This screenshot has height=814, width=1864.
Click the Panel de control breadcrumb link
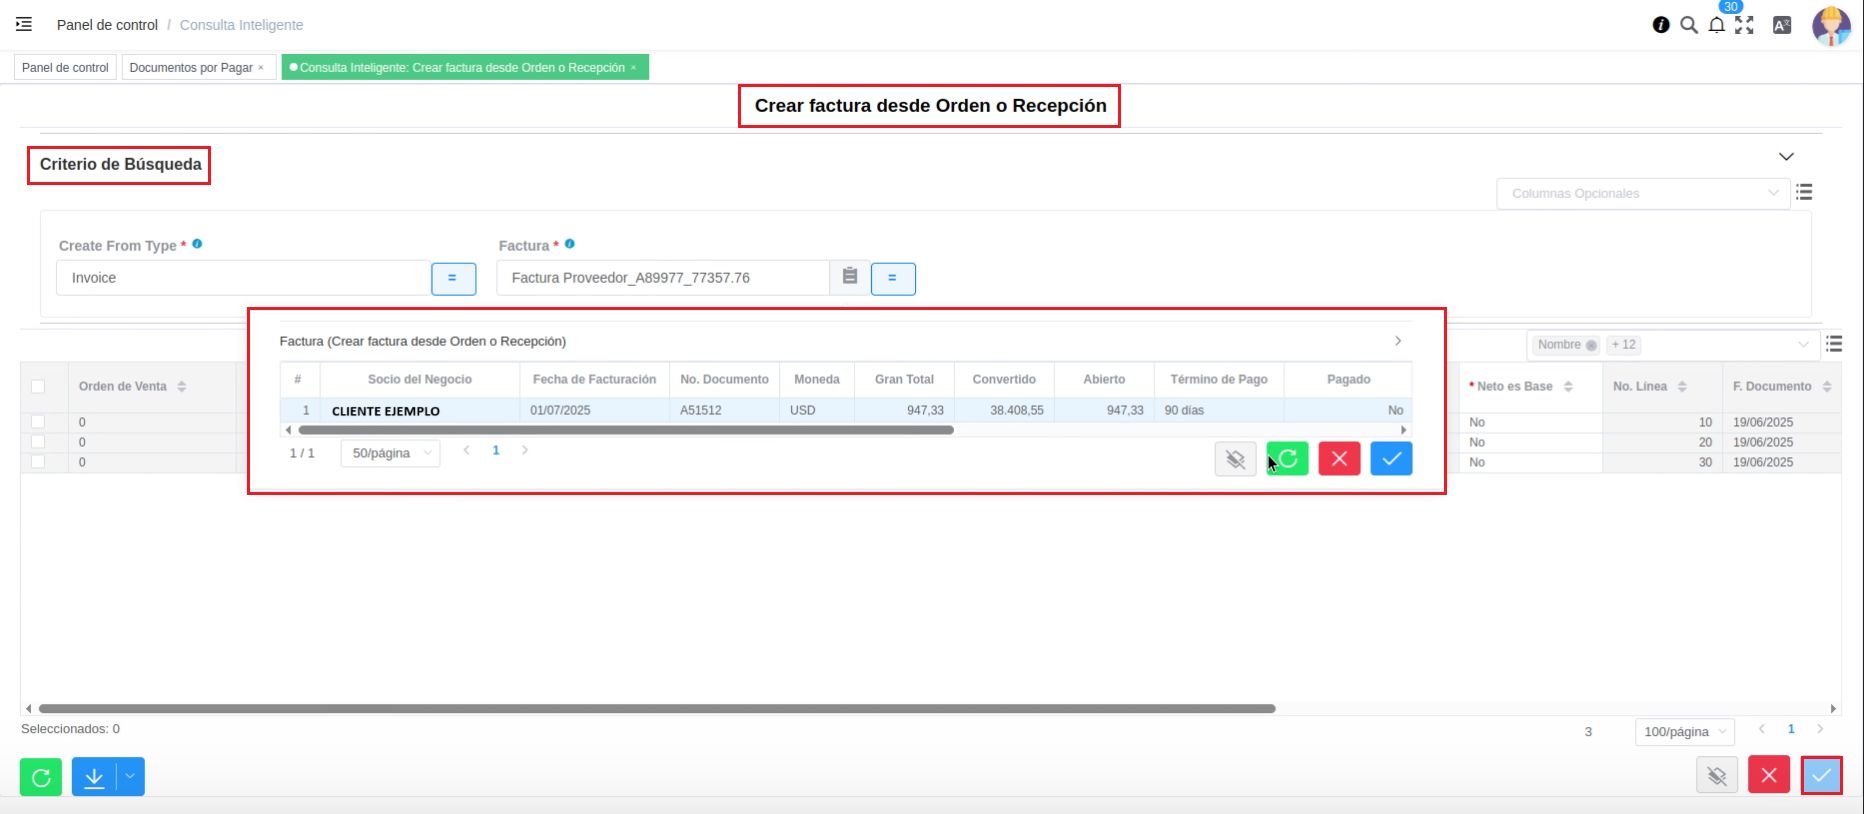click(107, 25)
